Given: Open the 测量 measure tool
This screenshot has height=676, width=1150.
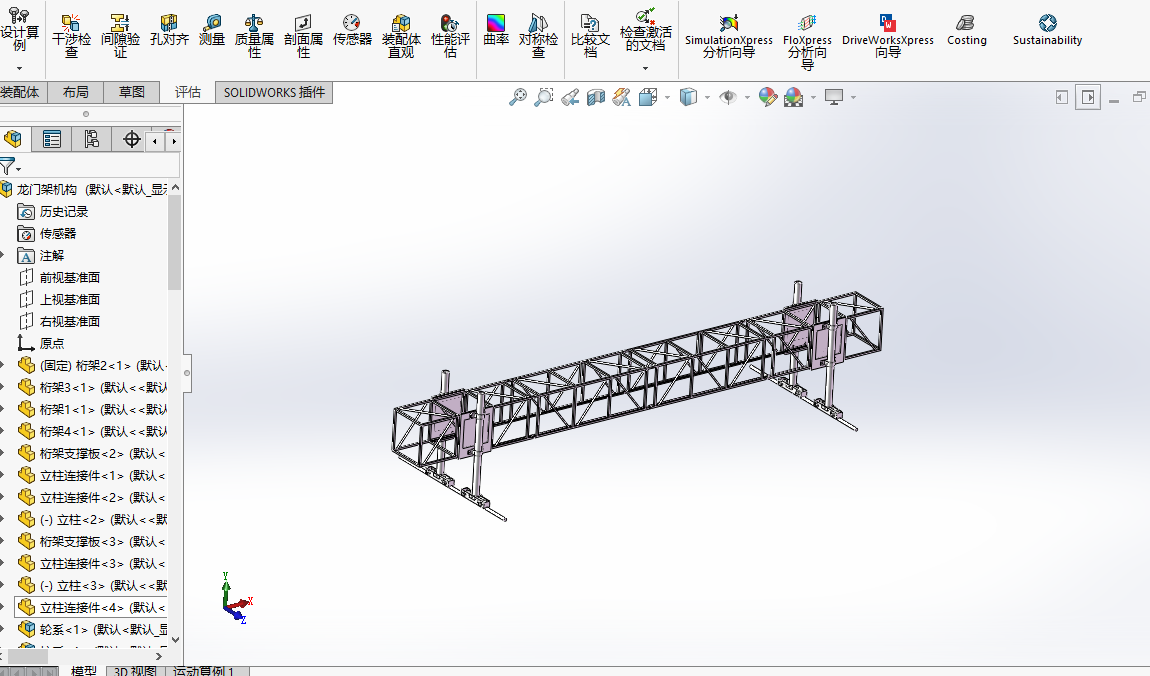Looking at the screenshot, I should pyautogui.click(x=212, y=30).
